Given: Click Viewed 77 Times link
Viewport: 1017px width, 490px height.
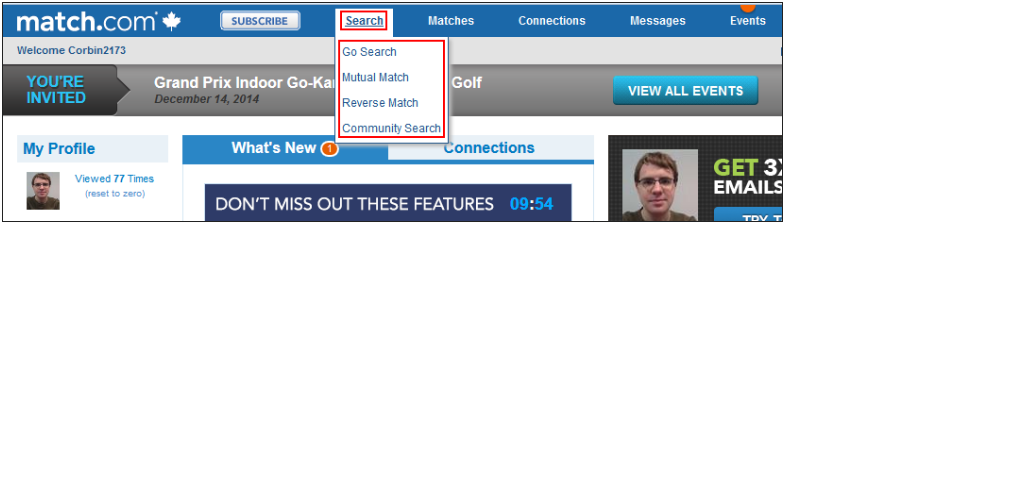Looking at the screenshot, I should point(114,178).
